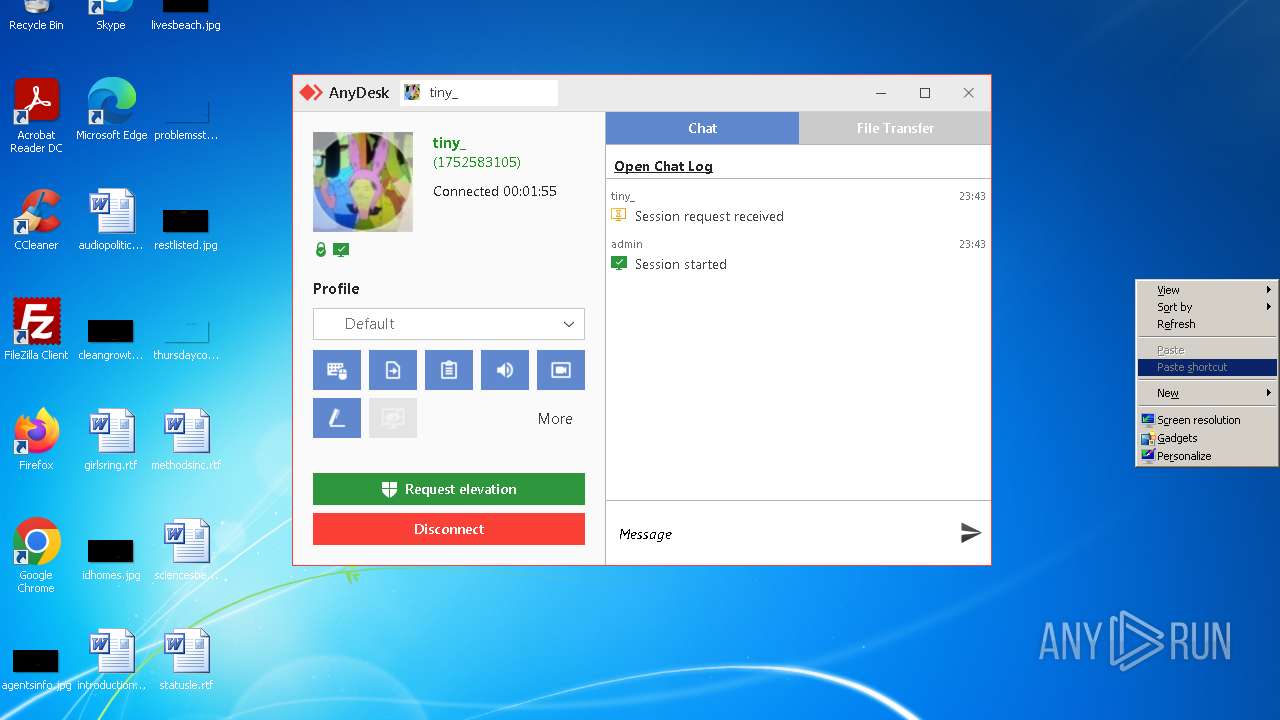The image size is (1280, 720).
Task: Toggle whiteboard drawing permission icon
Action: click(x=337, y=418)
